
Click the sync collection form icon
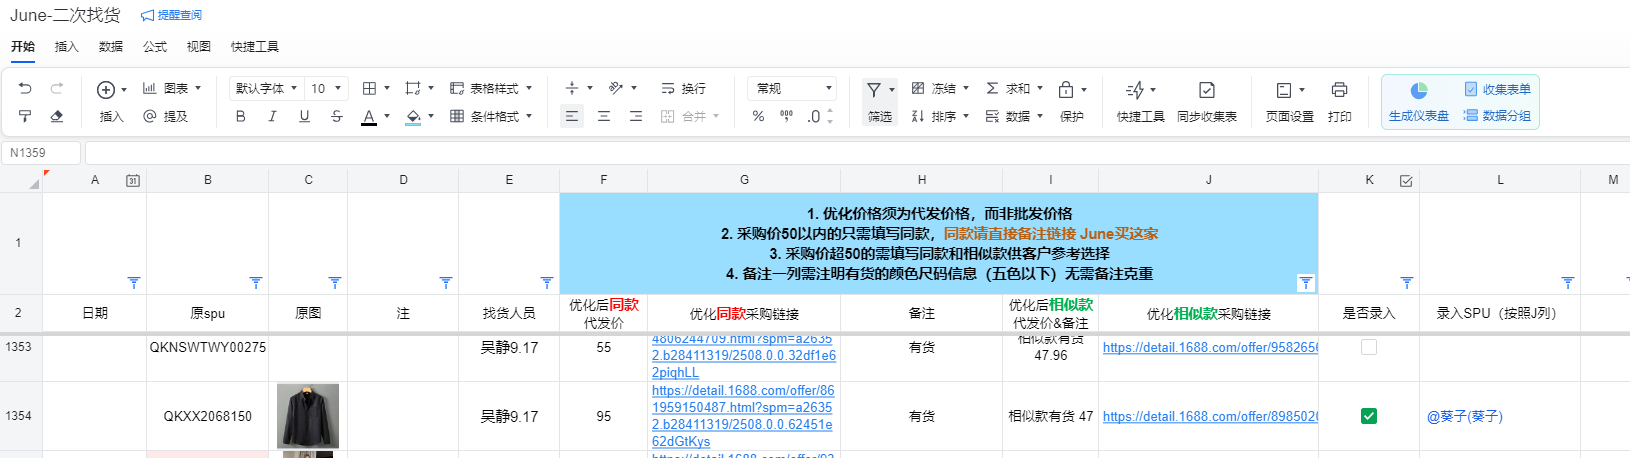pos(1207,90)
